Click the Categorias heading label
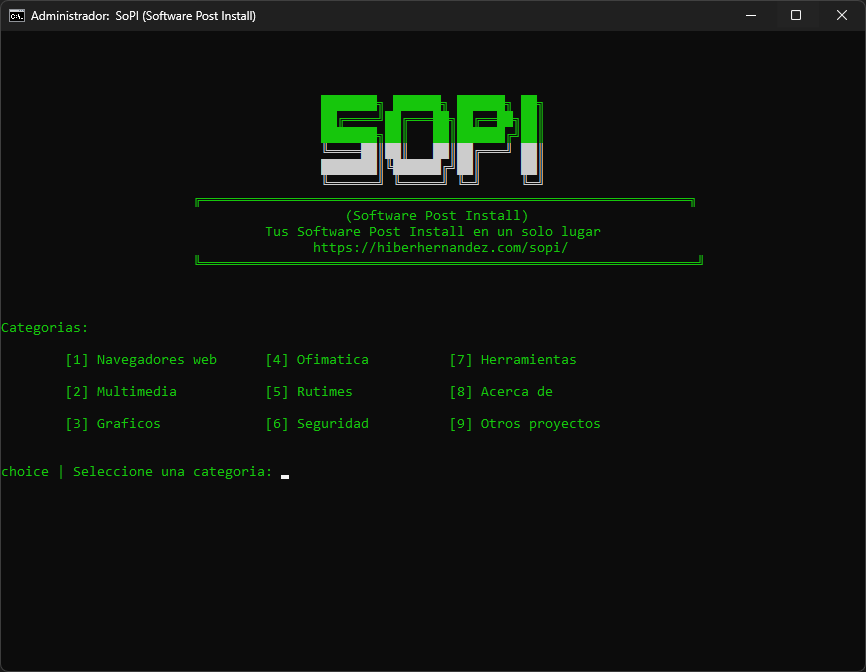Screen dimensions: 866x672 44,328
